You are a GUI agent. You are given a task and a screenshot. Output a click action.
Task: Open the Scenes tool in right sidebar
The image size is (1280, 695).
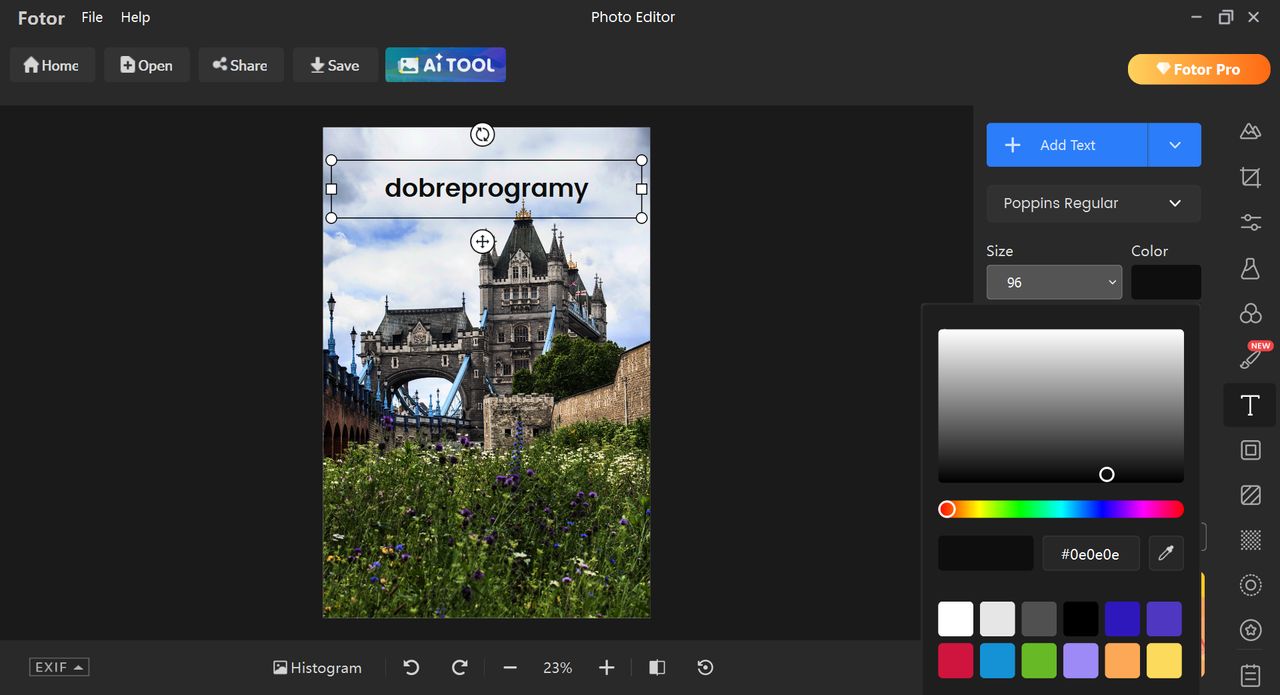1250,132
